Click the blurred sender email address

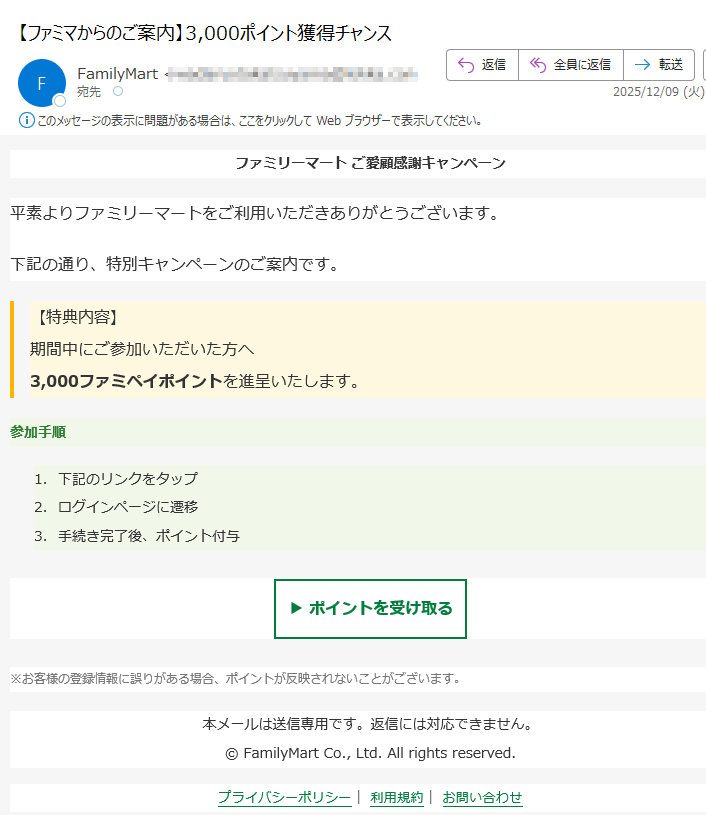tap(290, 73)
